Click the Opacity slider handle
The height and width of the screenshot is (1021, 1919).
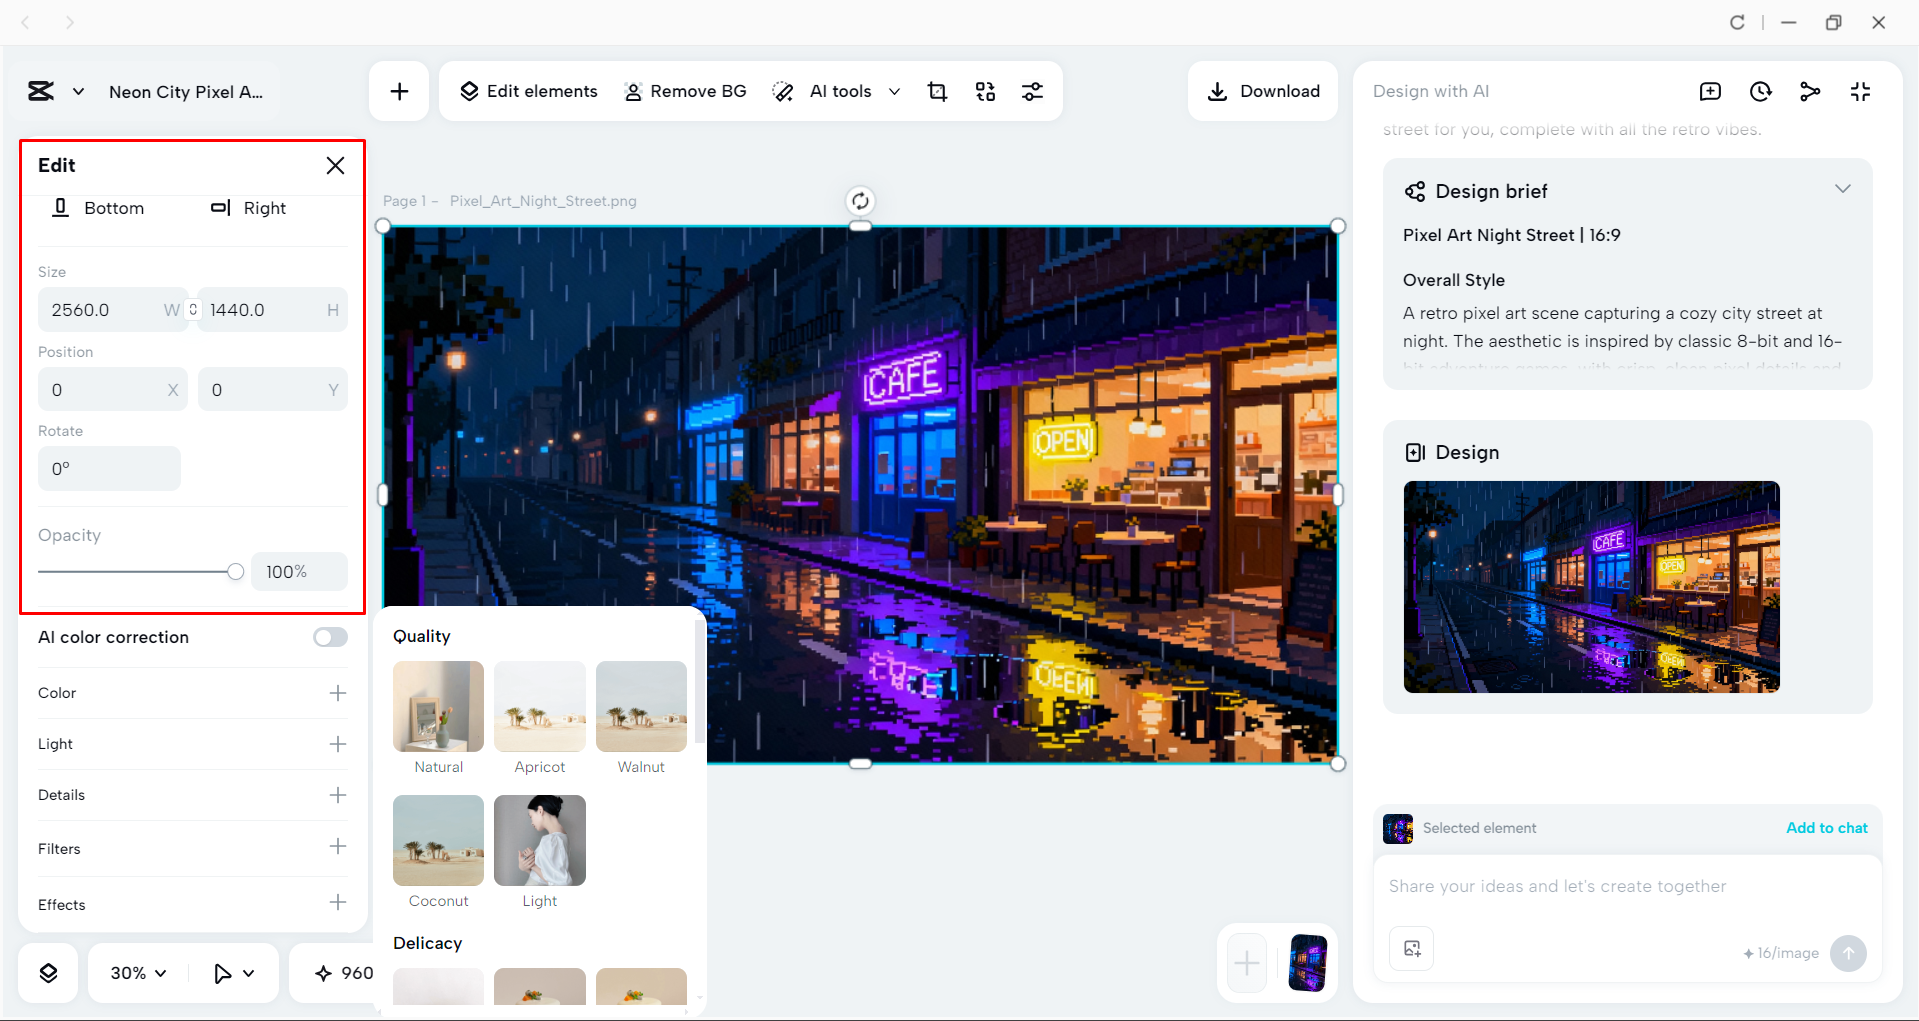coord(235,572)
